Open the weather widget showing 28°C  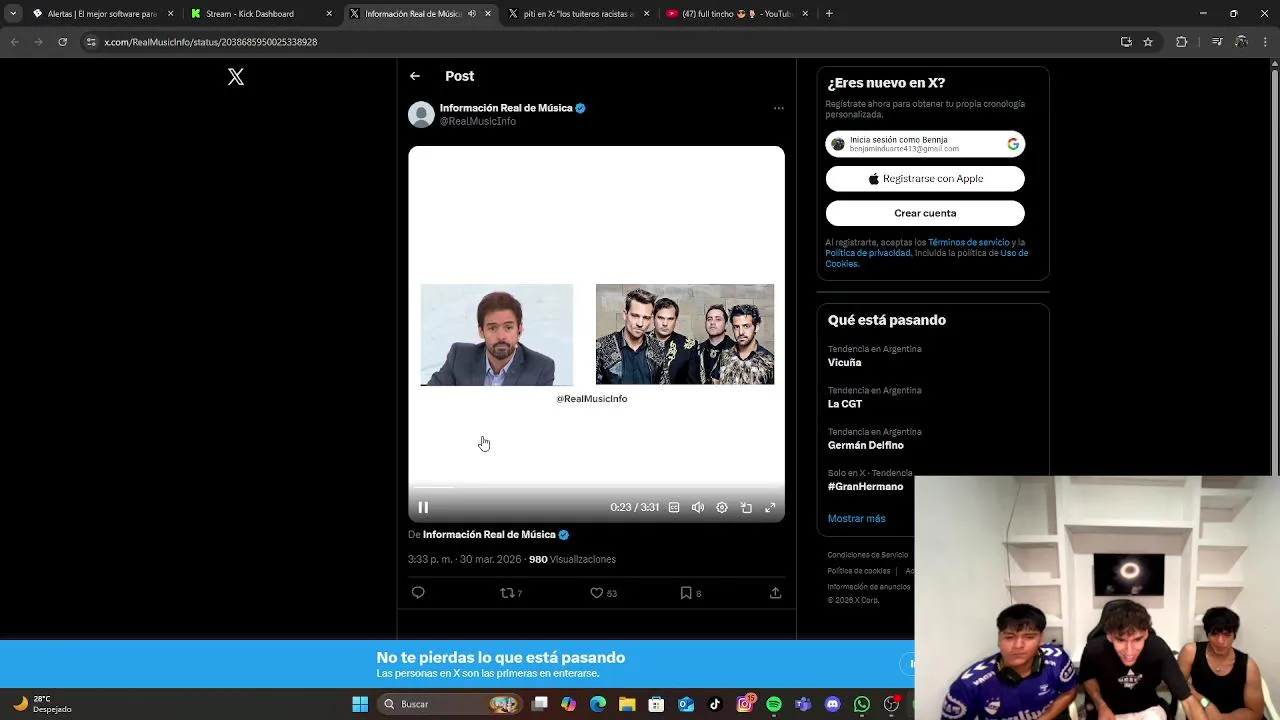(x=42, y=704)
